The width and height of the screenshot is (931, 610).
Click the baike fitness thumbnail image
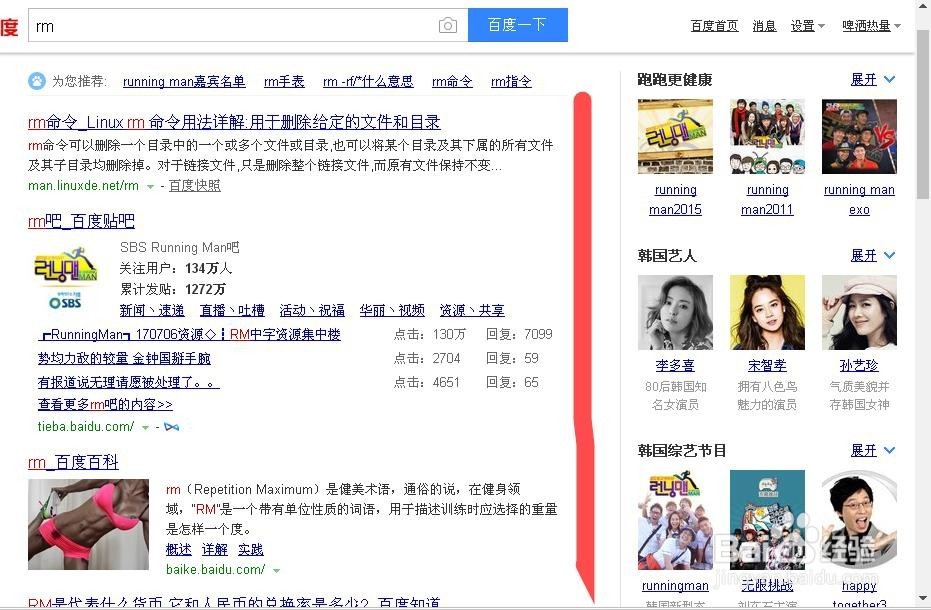point(88,524)
